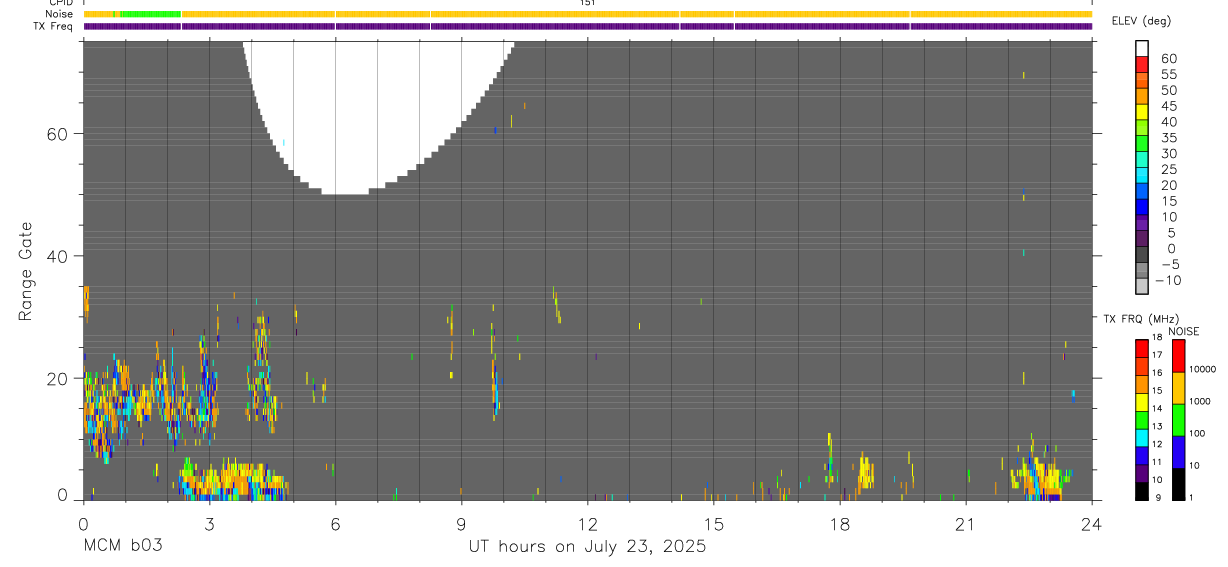Click the green swatch on the noise scale
The width and height of the screenshot is (1228, 567).
(x=1178, y=419)
